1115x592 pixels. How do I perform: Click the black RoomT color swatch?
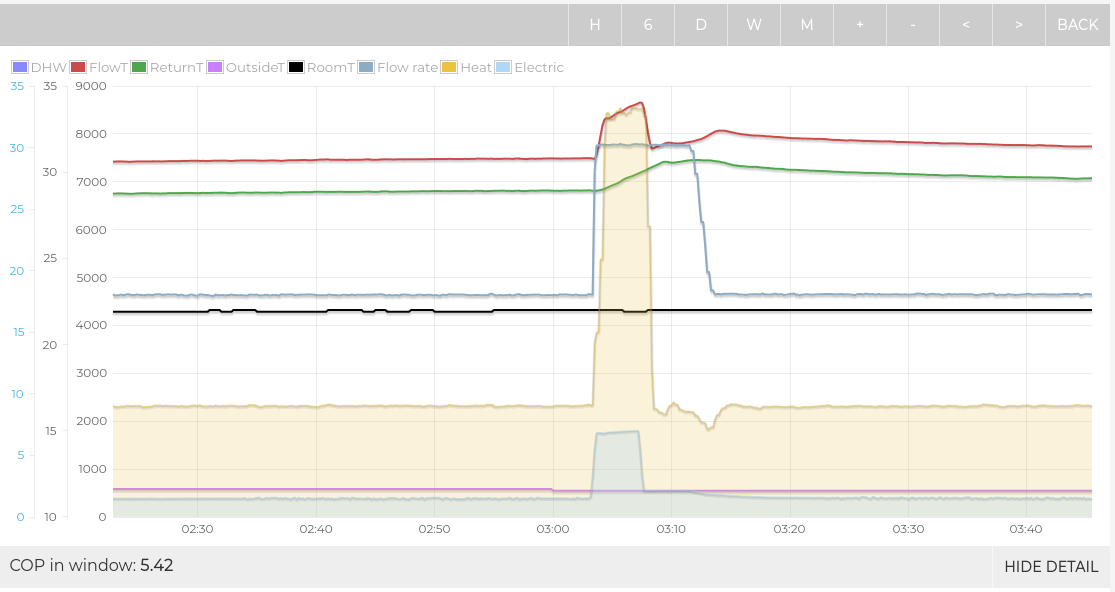[x=296, y=68]
